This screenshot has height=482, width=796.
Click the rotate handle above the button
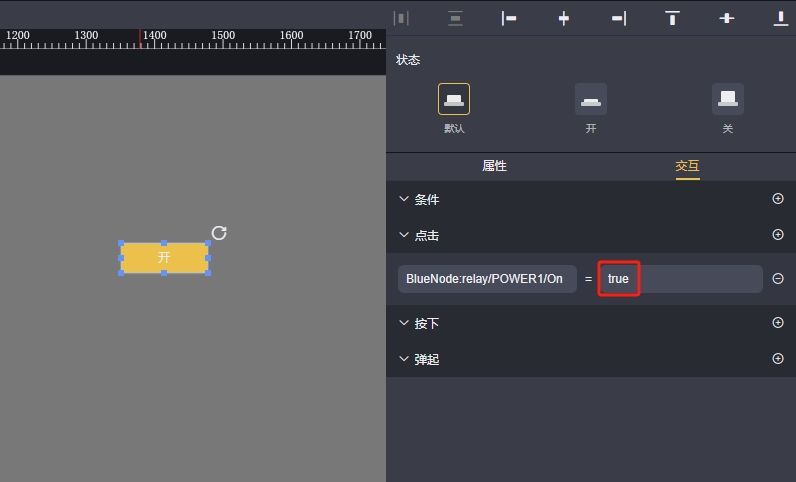[x=219, y=233]
